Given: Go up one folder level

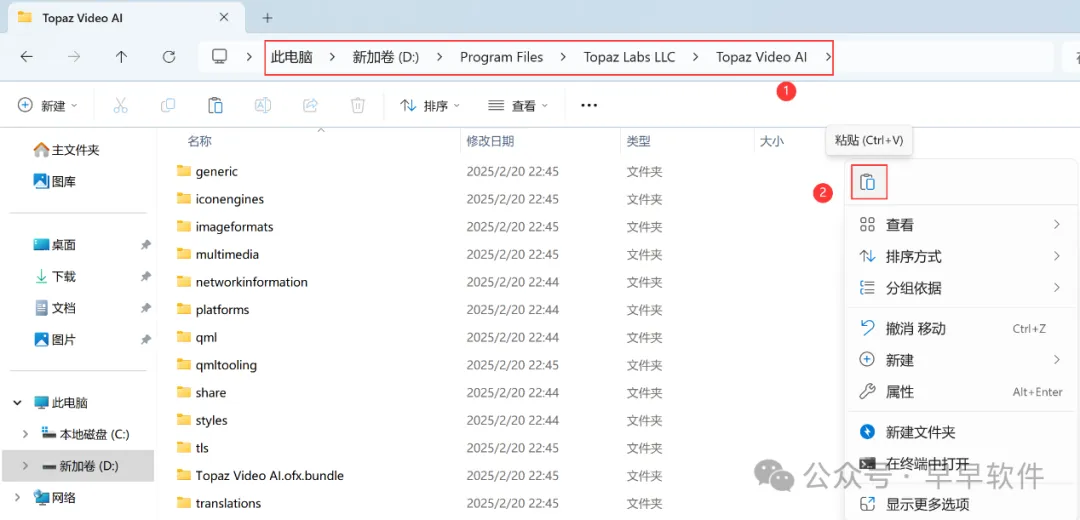Looking at the screenshot, I should coord(121,57).
